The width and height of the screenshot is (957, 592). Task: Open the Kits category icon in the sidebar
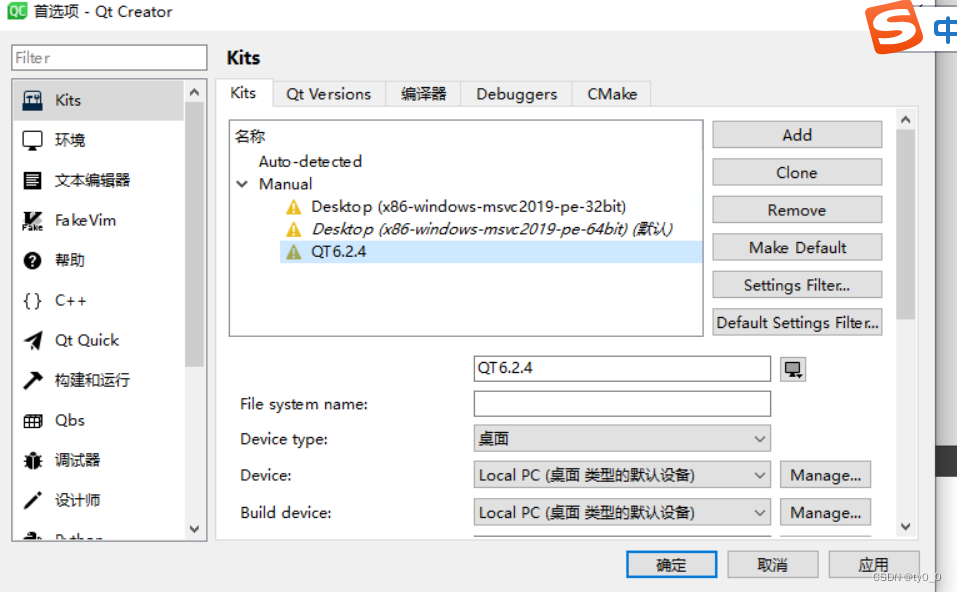click(32, 100)
